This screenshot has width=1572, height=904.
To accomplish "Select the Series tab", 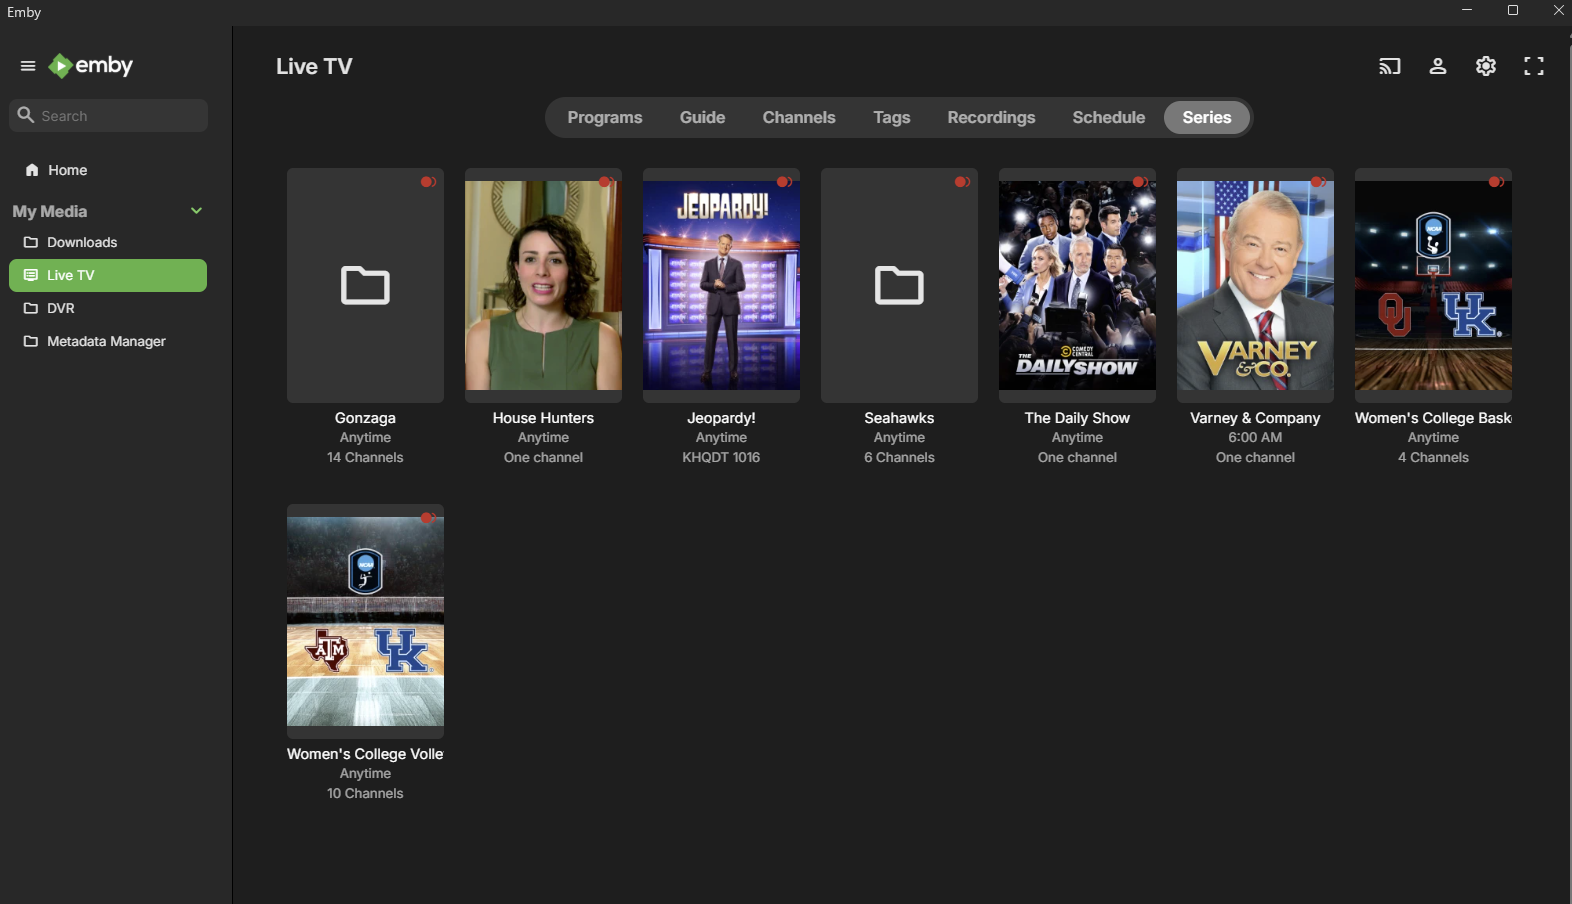I will point(1207,117).
